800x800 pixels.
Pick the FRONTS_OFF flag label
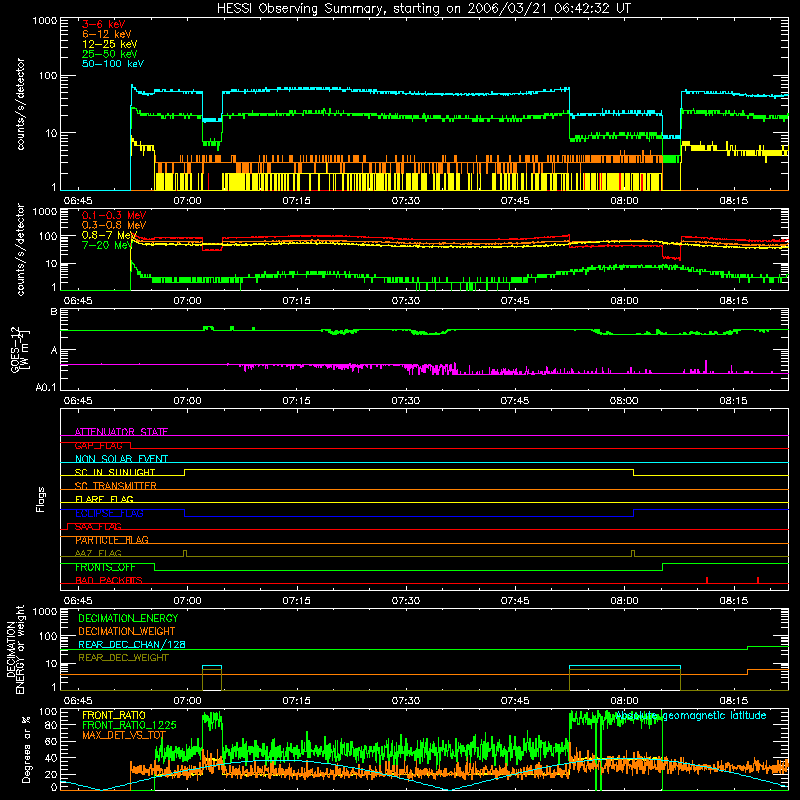[105, 567]
